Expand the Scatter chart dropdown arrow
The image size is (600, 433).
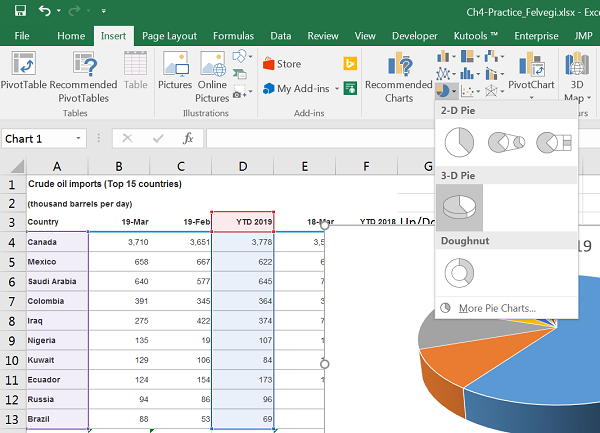point(478,91)
